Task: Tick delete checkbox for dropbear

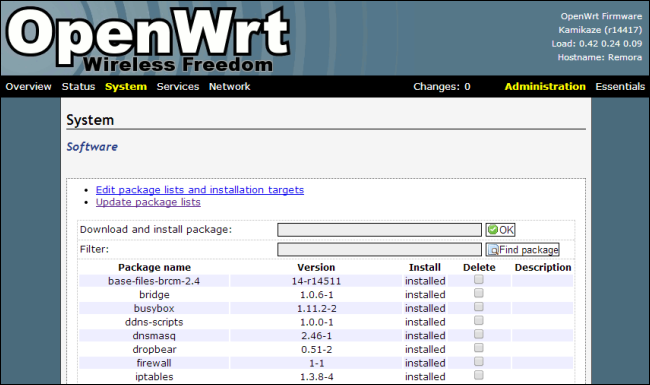Action: (x=479, y=348)
